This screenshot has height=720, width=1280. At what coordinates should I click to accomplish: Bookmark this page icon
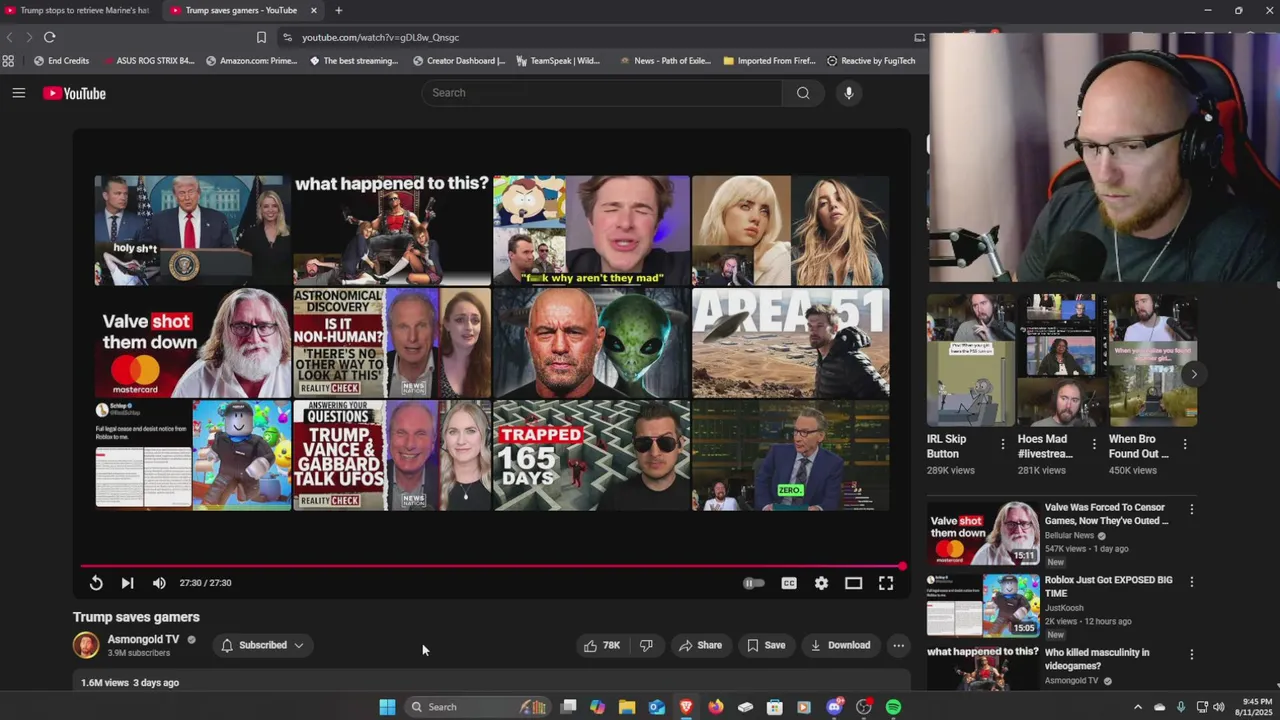[x=261, y=37]
